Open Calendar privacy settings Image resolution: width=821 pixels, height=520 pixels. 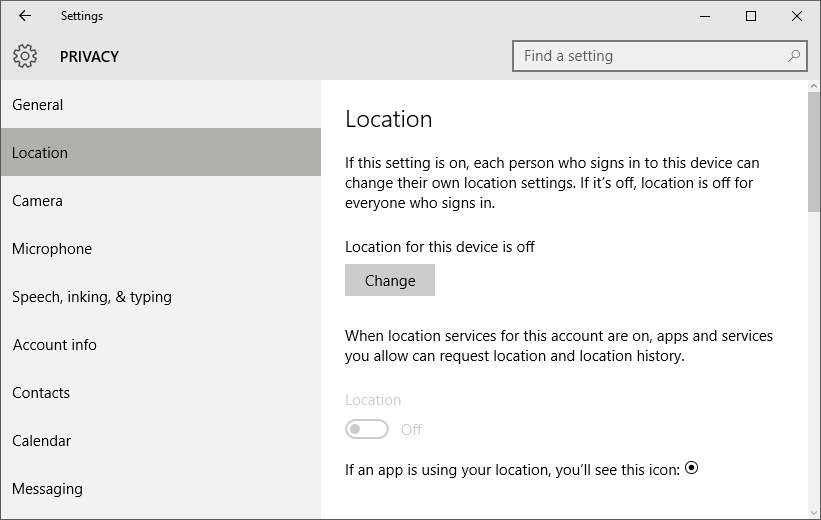[161, 441]
